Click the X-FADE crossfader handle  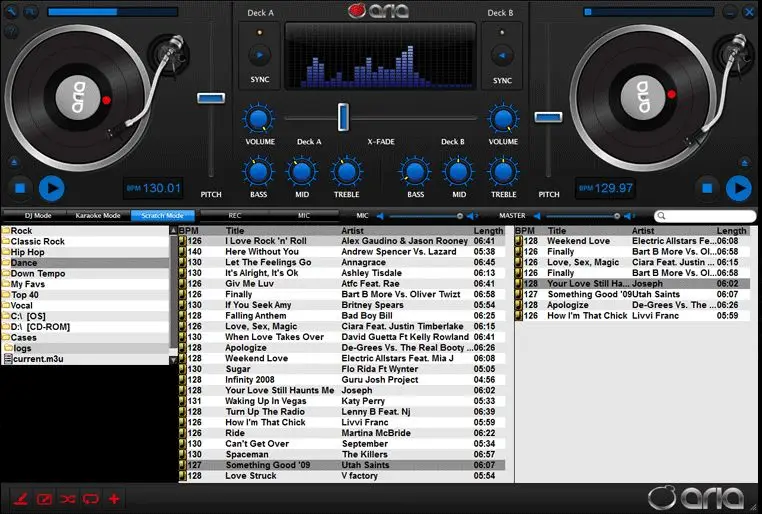[343, 117]
